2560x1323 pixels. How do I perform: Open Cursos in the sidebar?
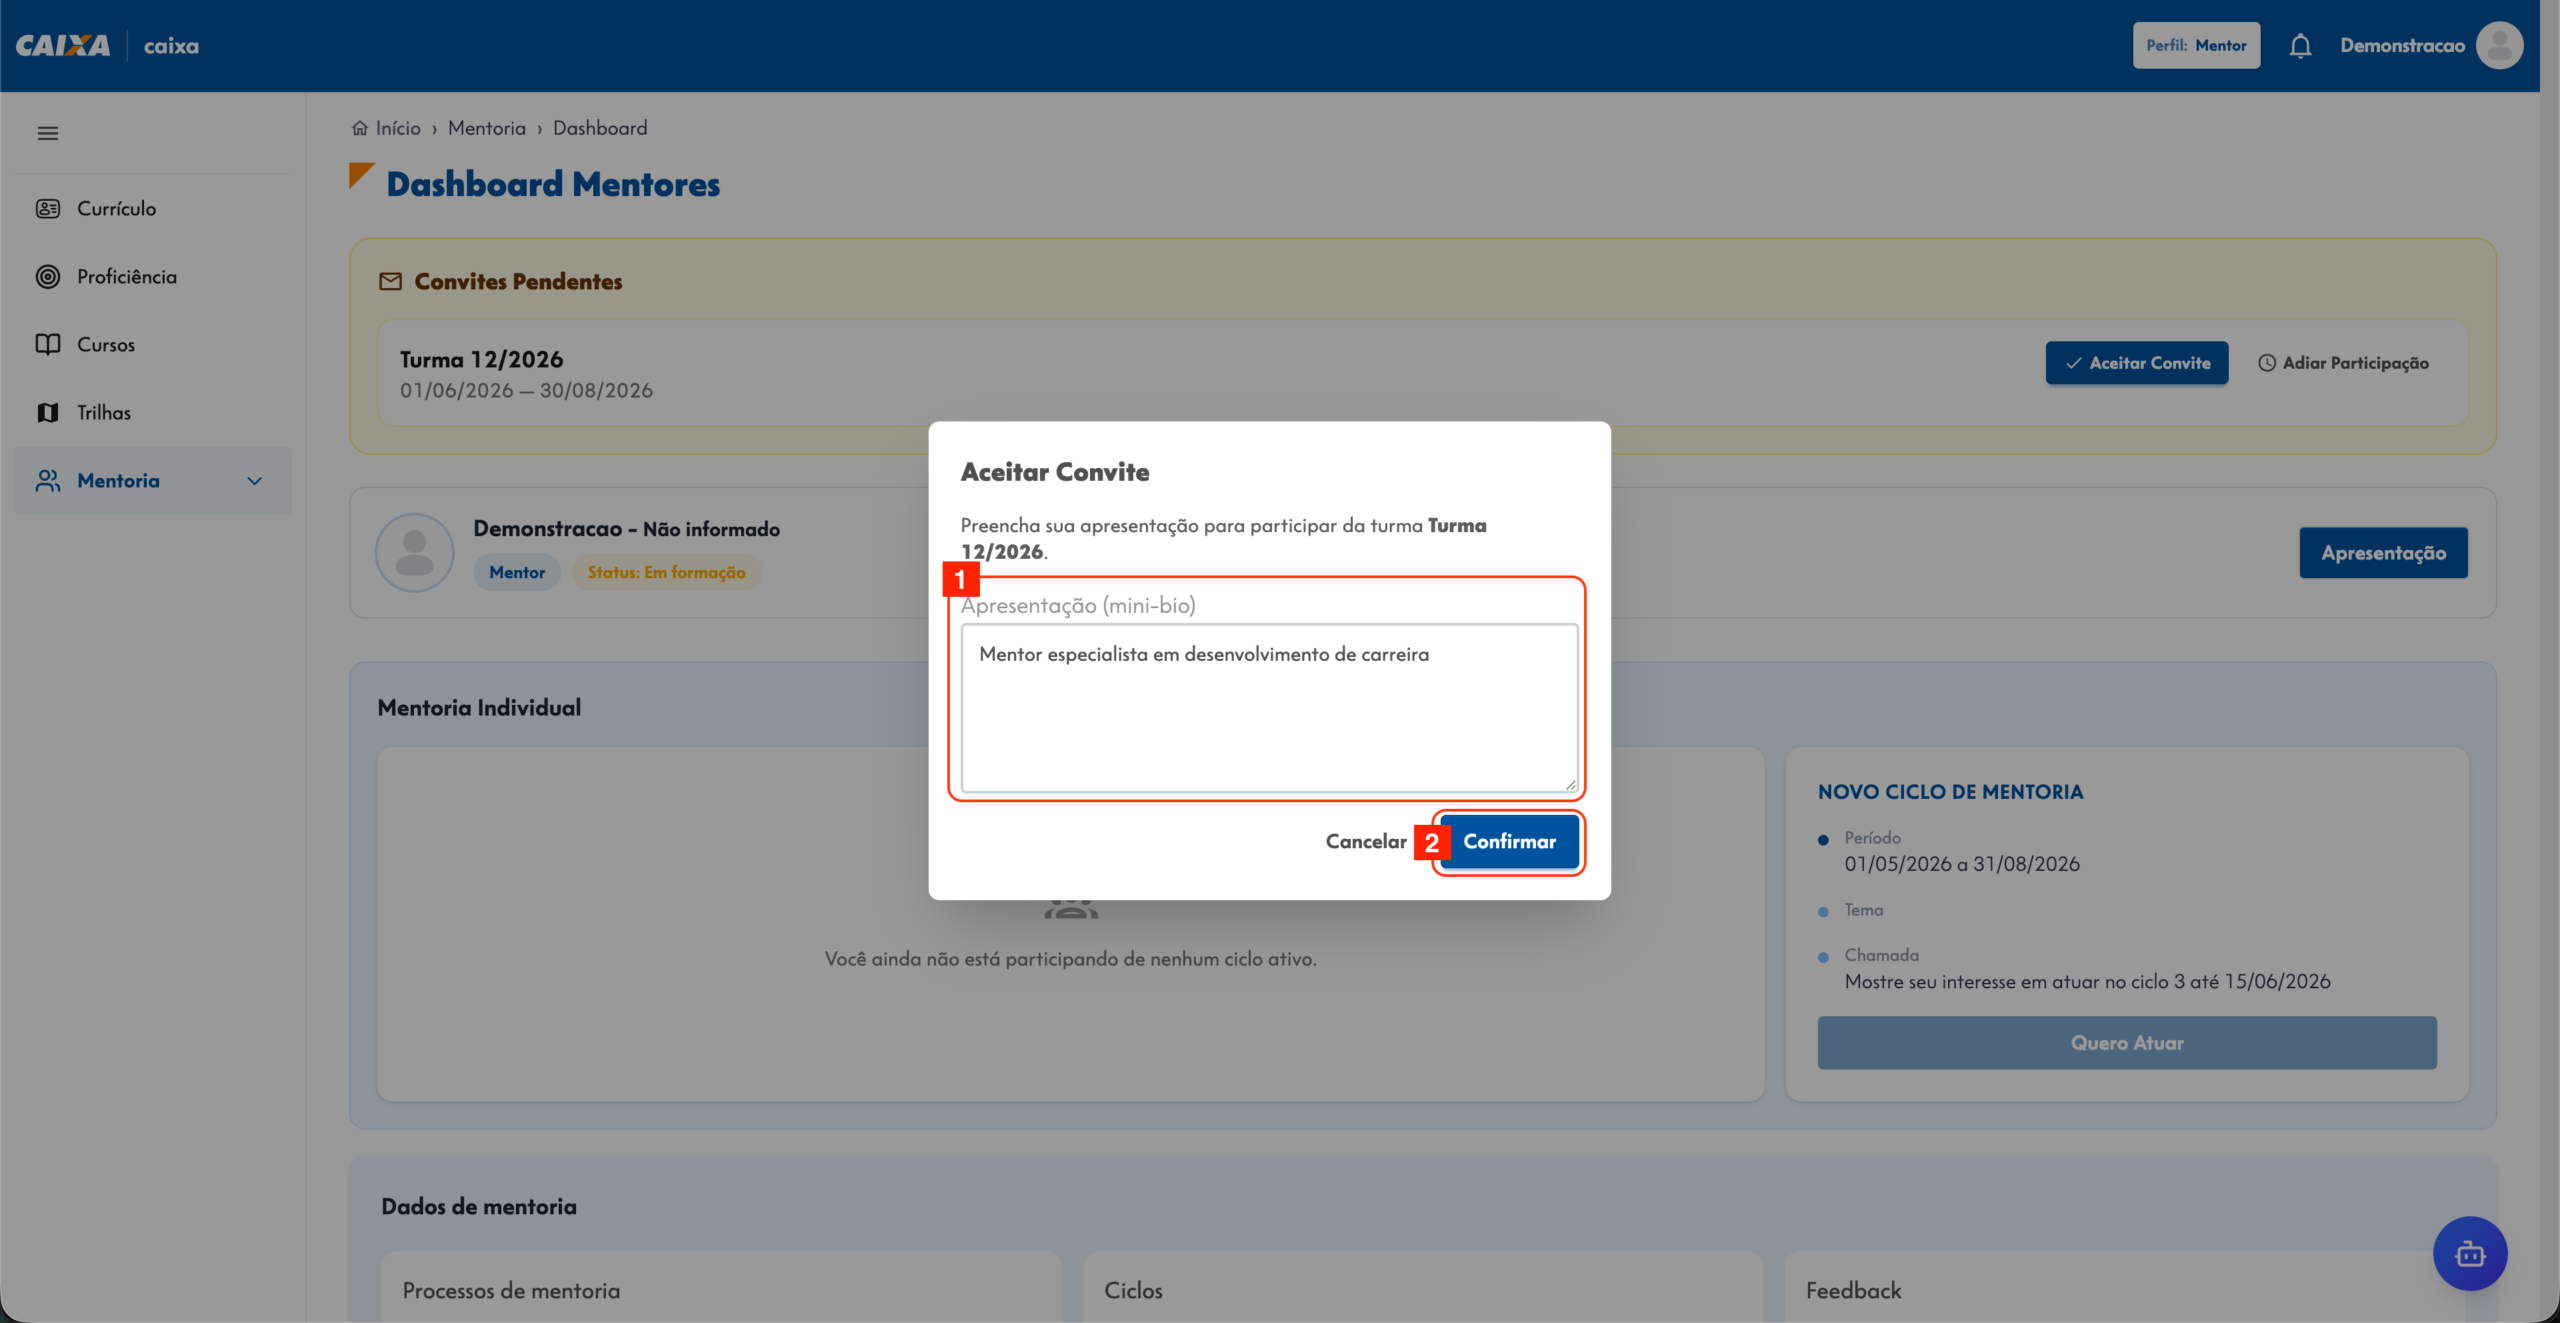pyautogui.click(x=105, y=345)
